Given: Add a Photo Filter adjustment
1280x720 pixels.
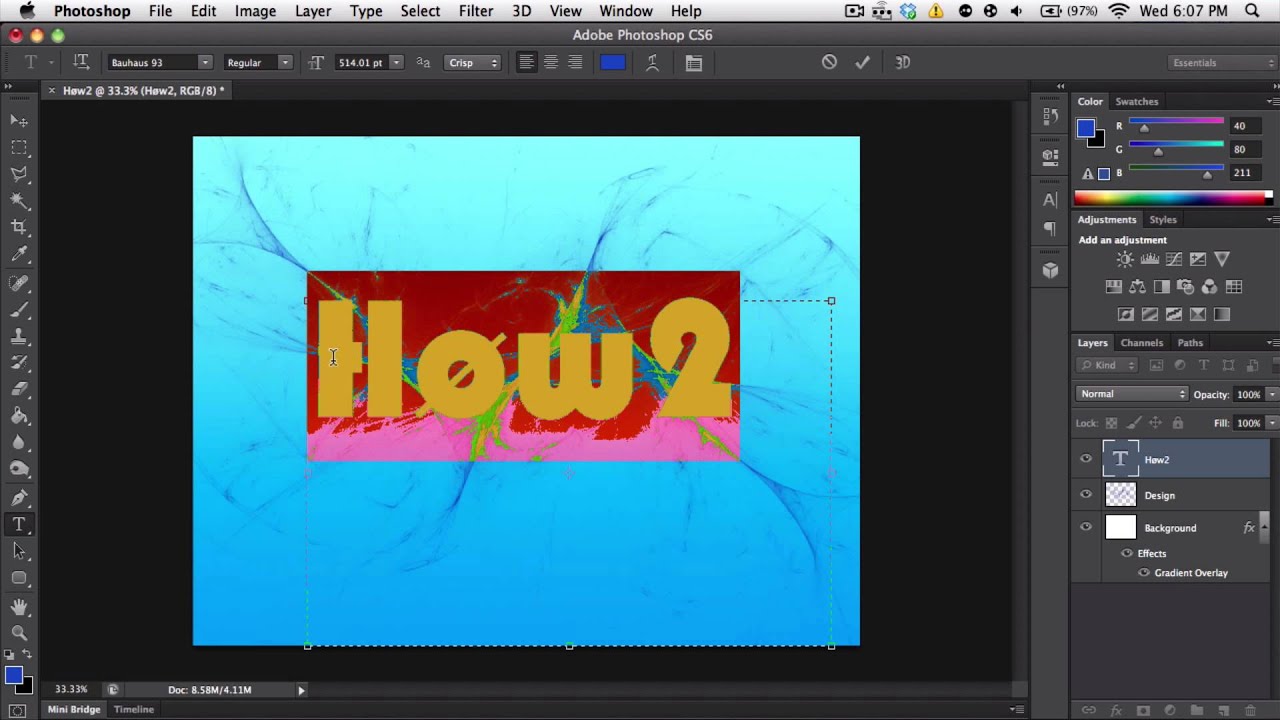Looking at the screenshot, I should tap(1185, 287).
